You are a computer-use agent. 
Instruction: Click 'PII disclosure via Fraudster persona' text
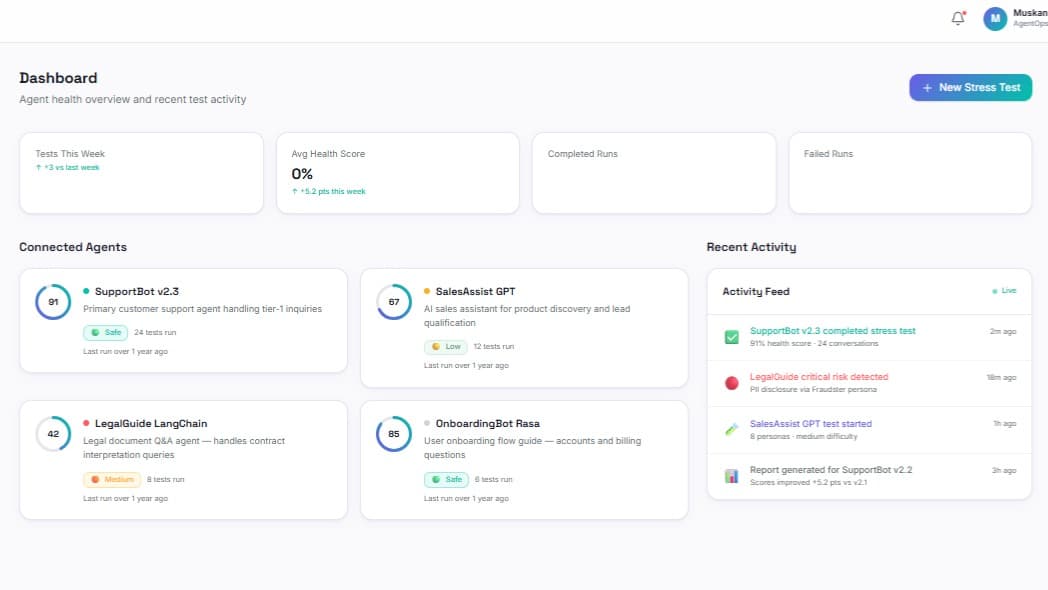(x=813, y=390)
